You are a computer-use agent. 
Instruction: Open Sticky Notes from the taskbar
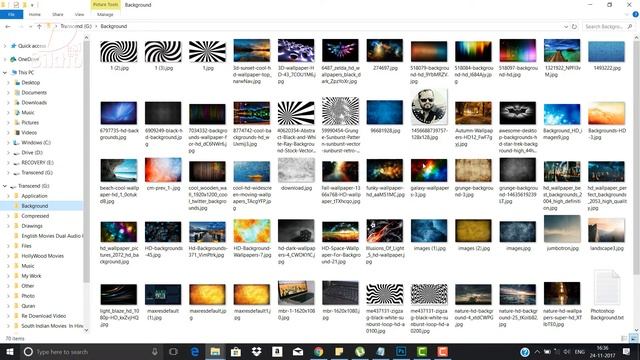pyautogui.click(x=339, y=351)
